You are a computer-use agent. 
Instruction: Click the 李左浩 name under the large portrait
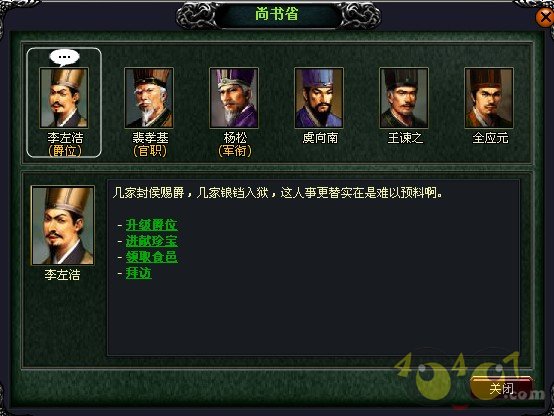pos(63,275)
